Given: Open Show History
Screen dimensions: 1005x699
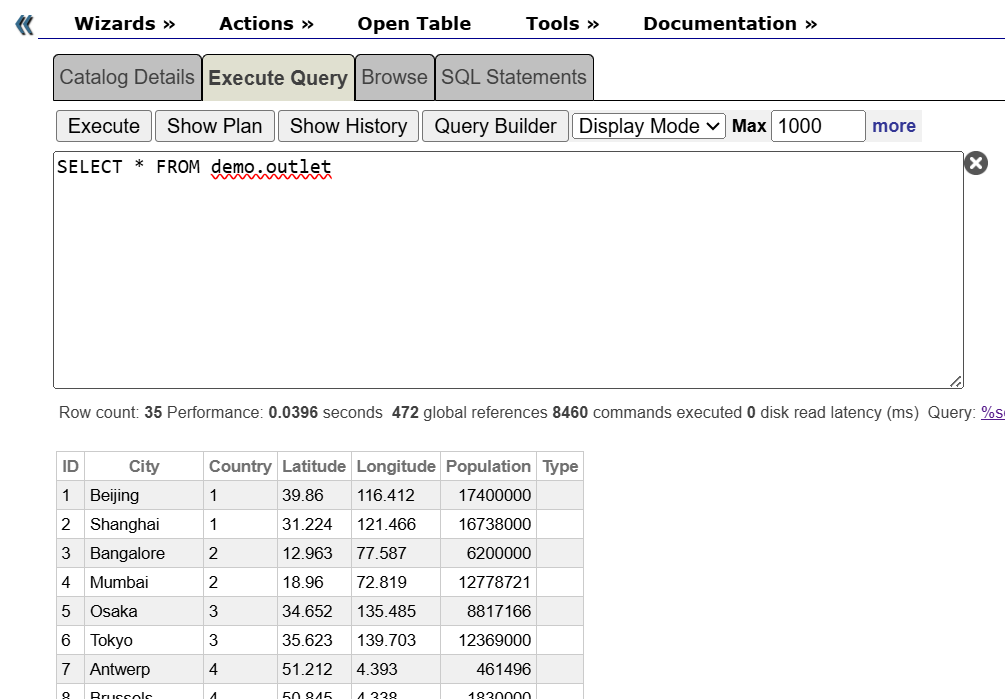Looking at the screenshot, I should tap(348, 126).
